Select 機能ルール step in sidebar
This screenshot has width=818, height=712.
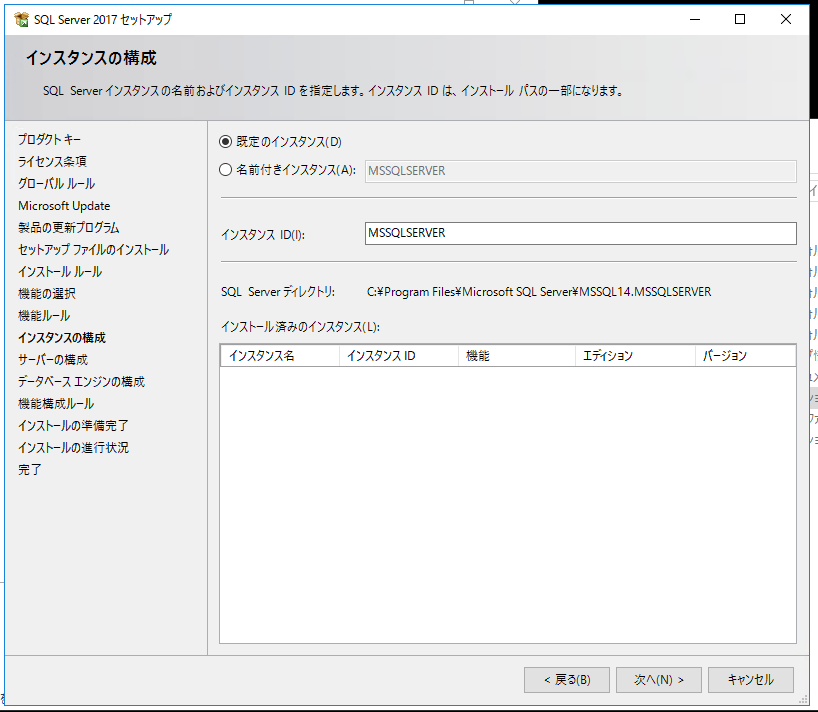tap(44, 316)
